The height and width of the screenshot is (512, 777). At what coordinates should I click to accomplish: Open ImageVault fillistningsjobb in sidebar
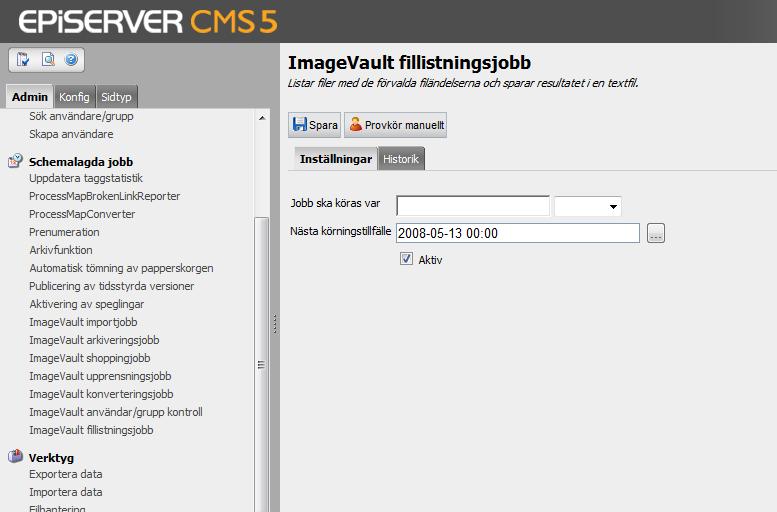point(91,430)
